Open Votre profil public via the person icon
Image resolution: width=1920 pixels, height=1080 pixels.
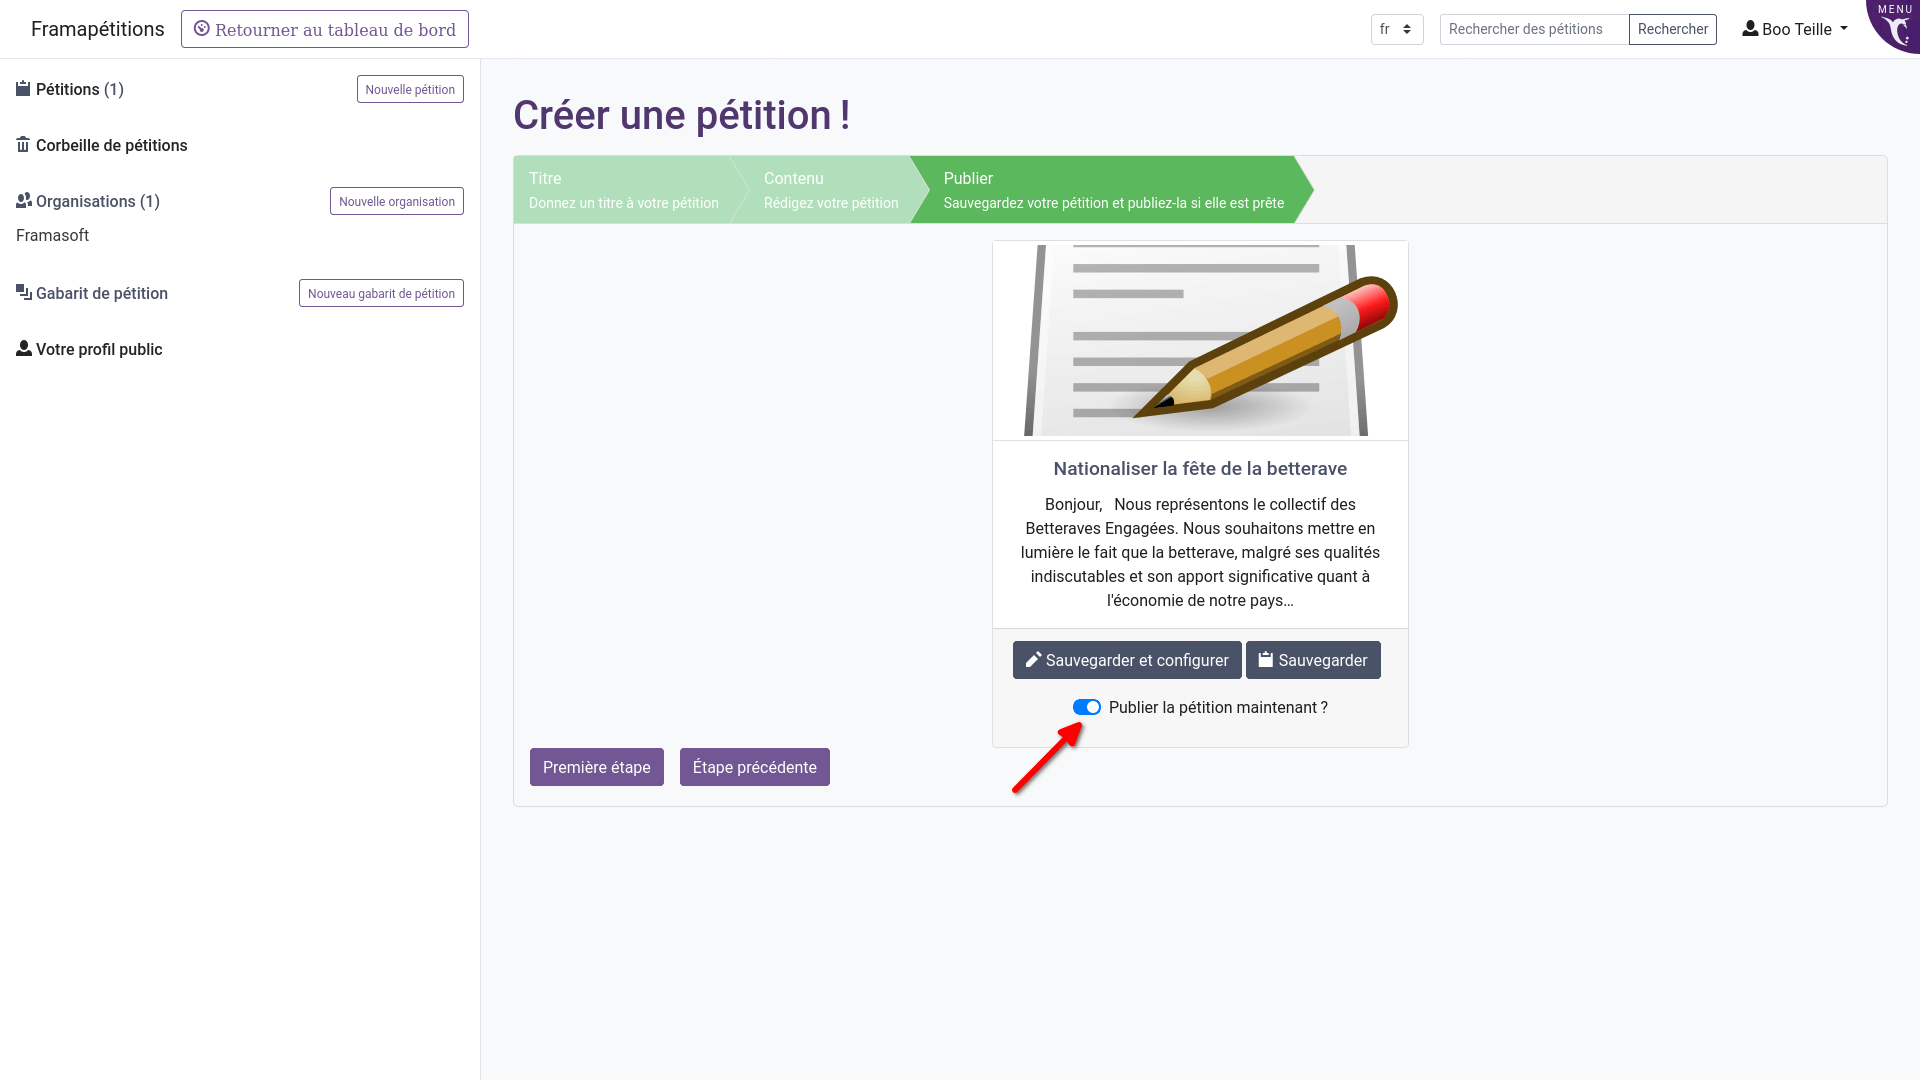pyautogui.click(x=22, y=348)
